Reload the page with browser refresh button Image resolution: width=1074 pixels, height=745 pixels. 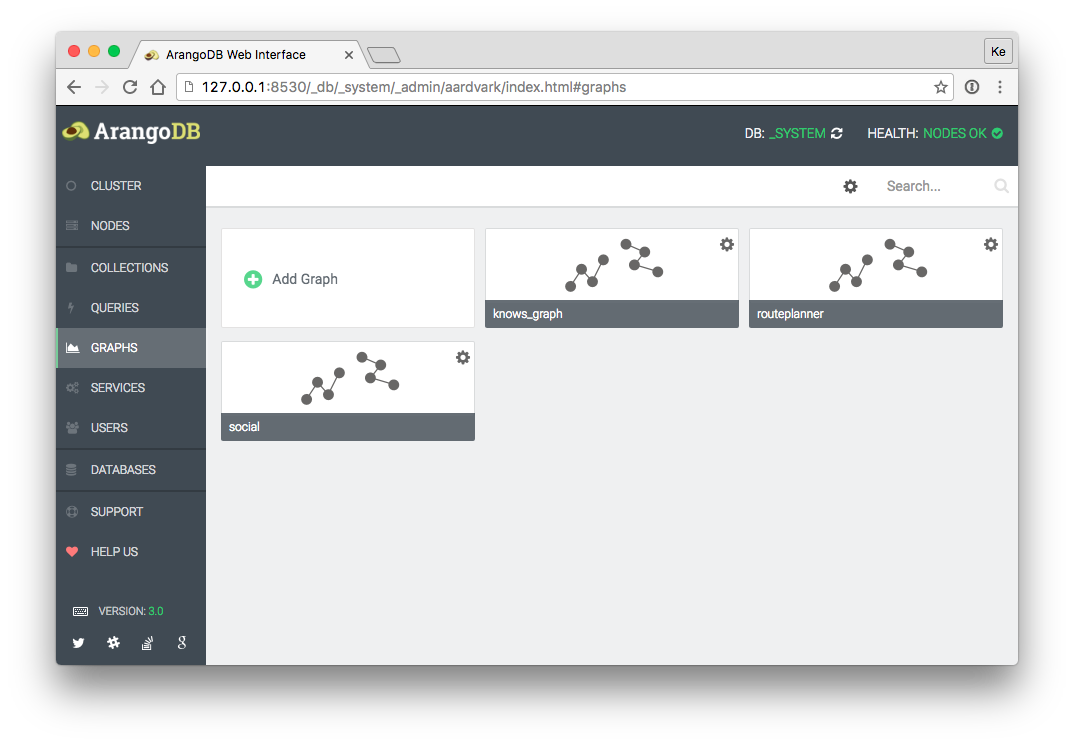(130, 87)
